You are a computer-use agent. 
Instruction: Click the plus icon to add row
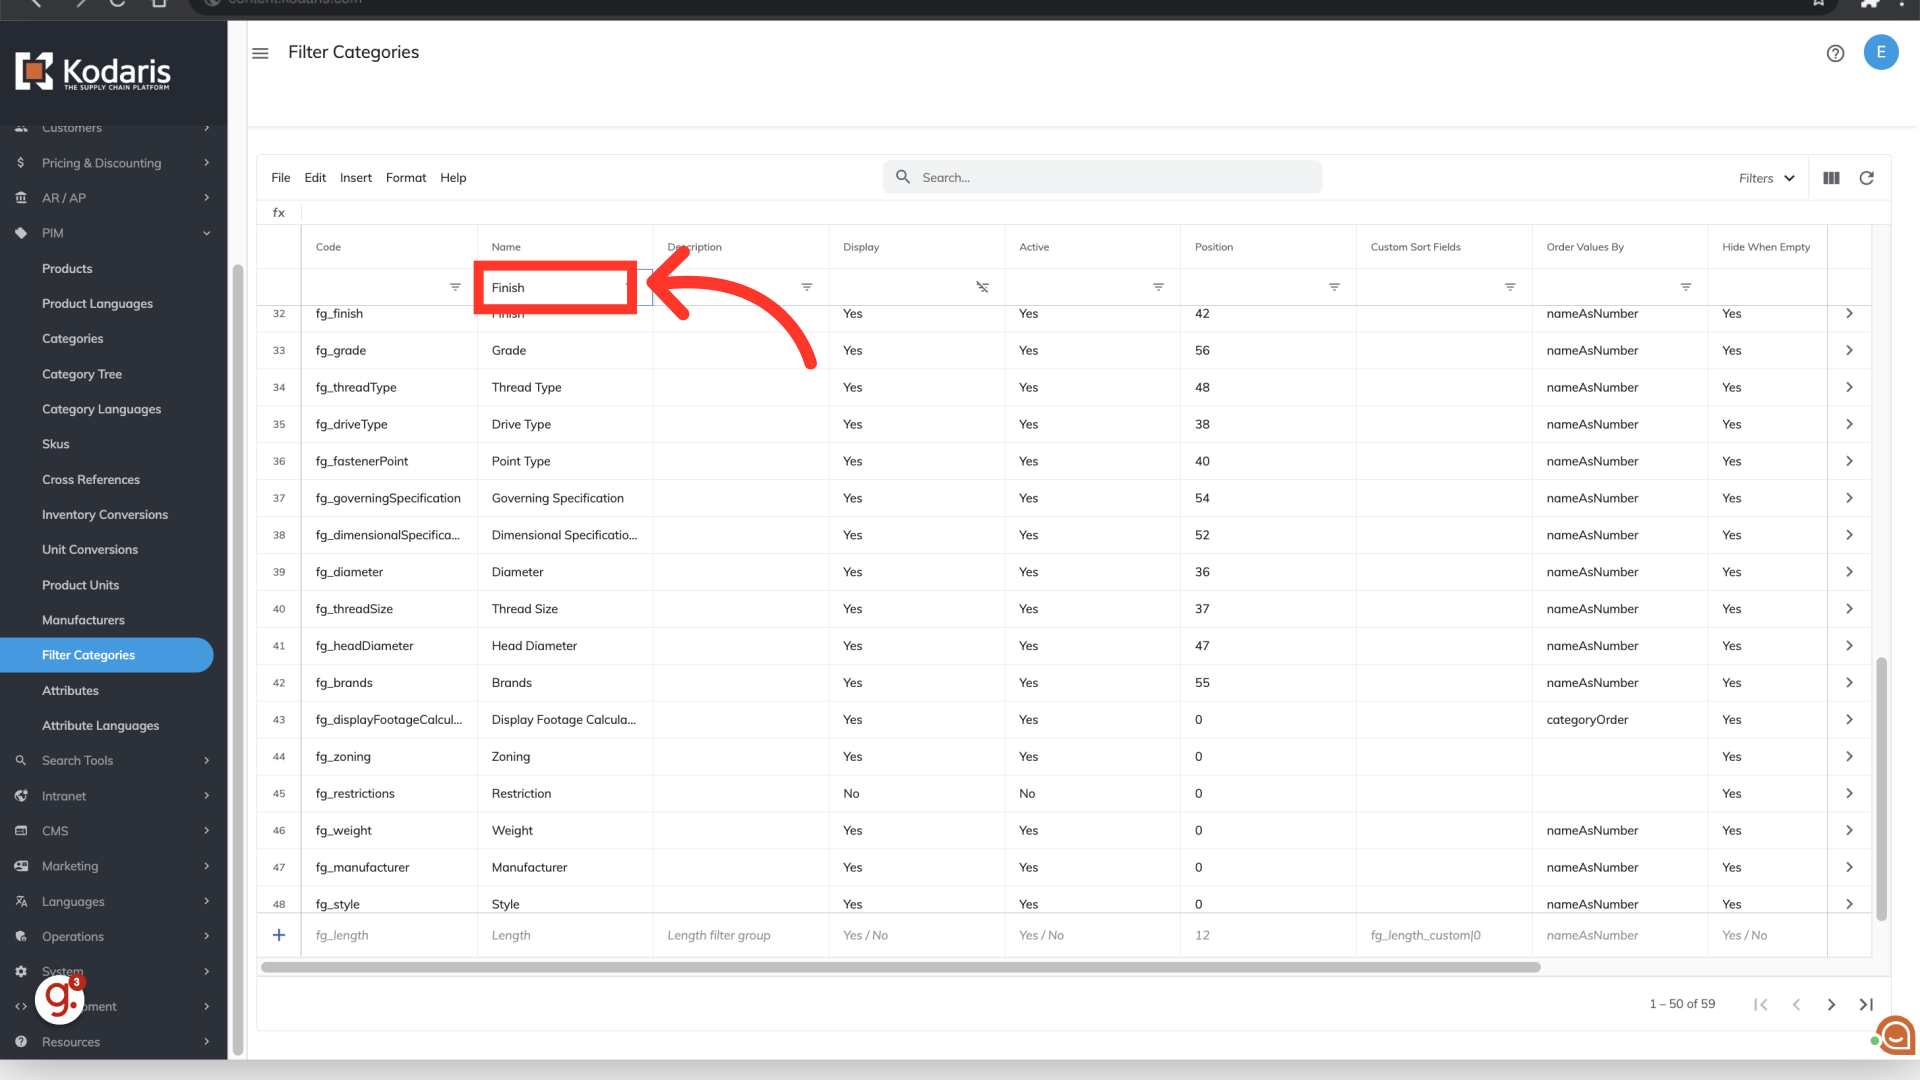click(x=279, y=935)
